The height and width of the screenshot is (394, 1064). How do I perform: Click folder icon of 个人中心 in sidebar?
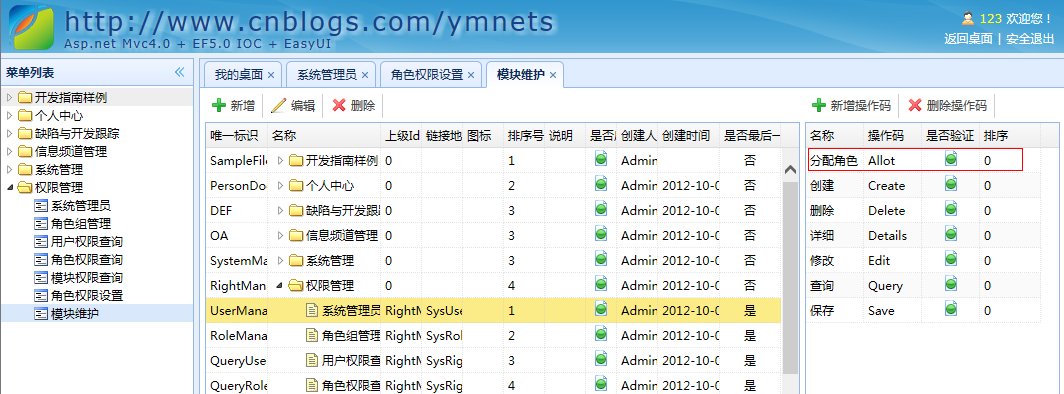(x=25, y=115)
